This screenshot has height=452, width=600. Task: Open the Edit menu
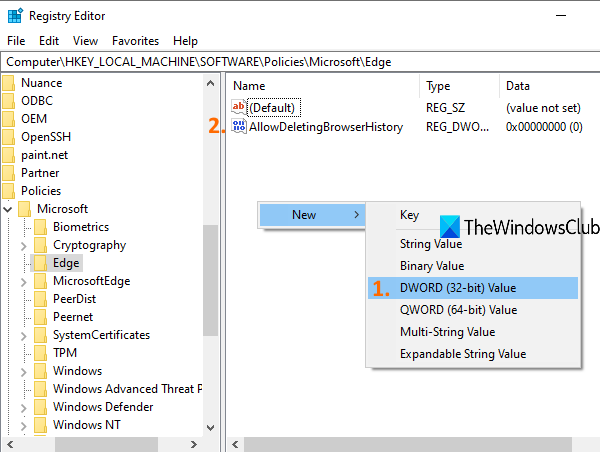pyautogui.click(x=49, y=41)
